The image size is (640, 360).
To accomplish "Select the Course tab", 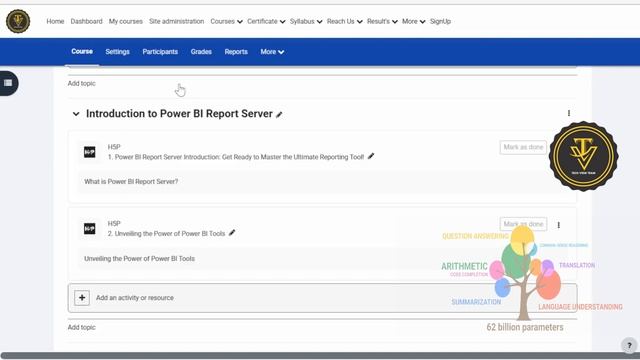I will [x=82, y=51].
